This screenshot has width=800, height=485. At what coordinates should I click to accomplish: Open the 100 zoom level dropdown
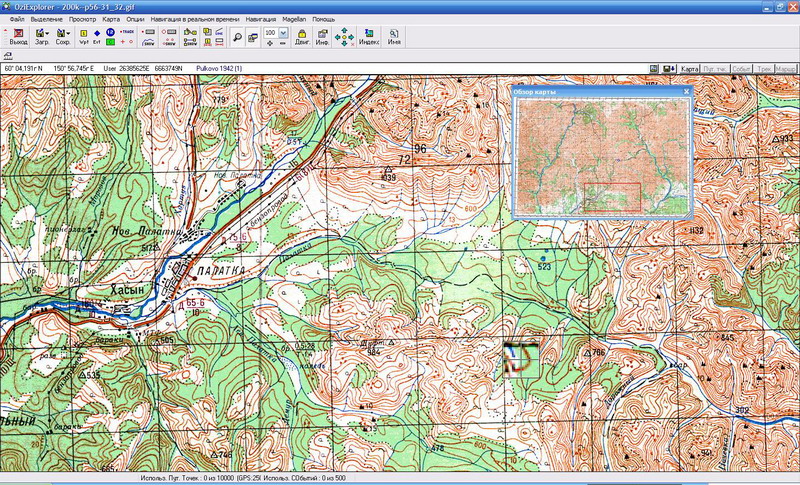pos(282,33)
